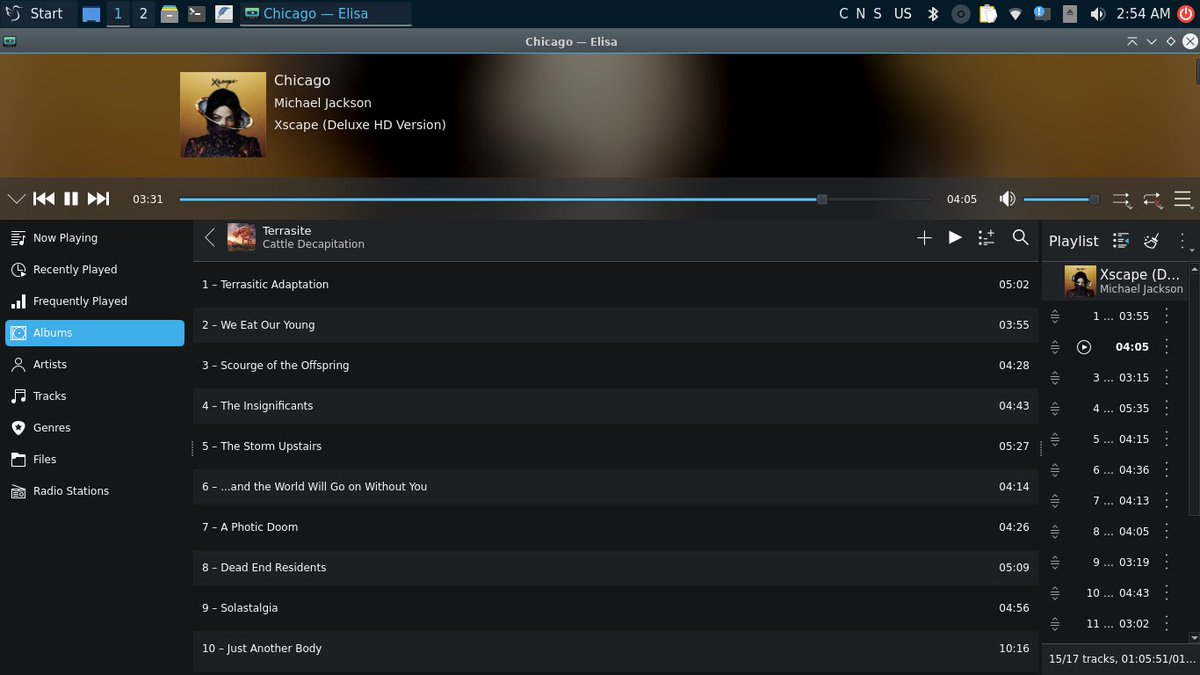Open the album sort options icon

point(986,237)
